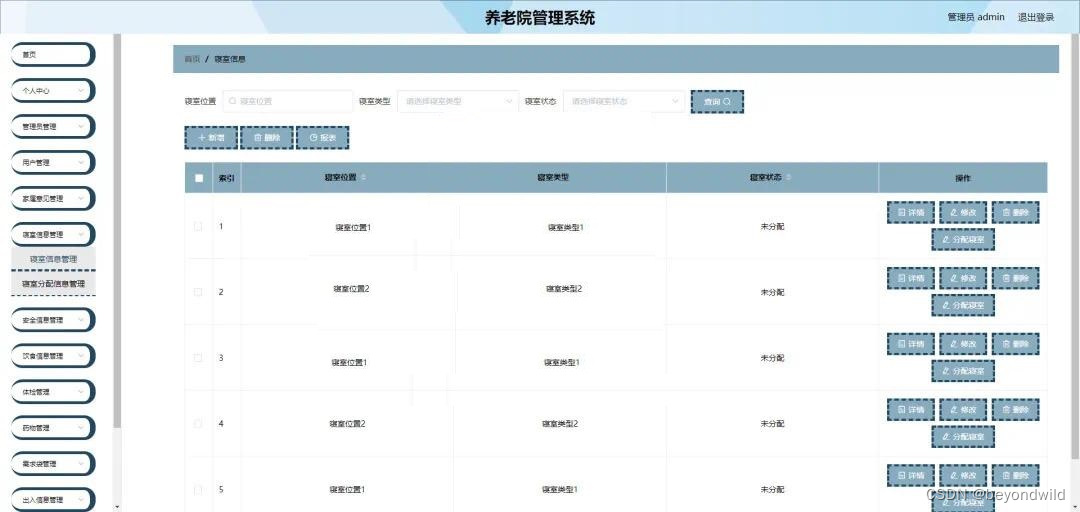Screen dimensions: 1080x512
Task: Check the checkbox for row 4
Action: point(198,424)
